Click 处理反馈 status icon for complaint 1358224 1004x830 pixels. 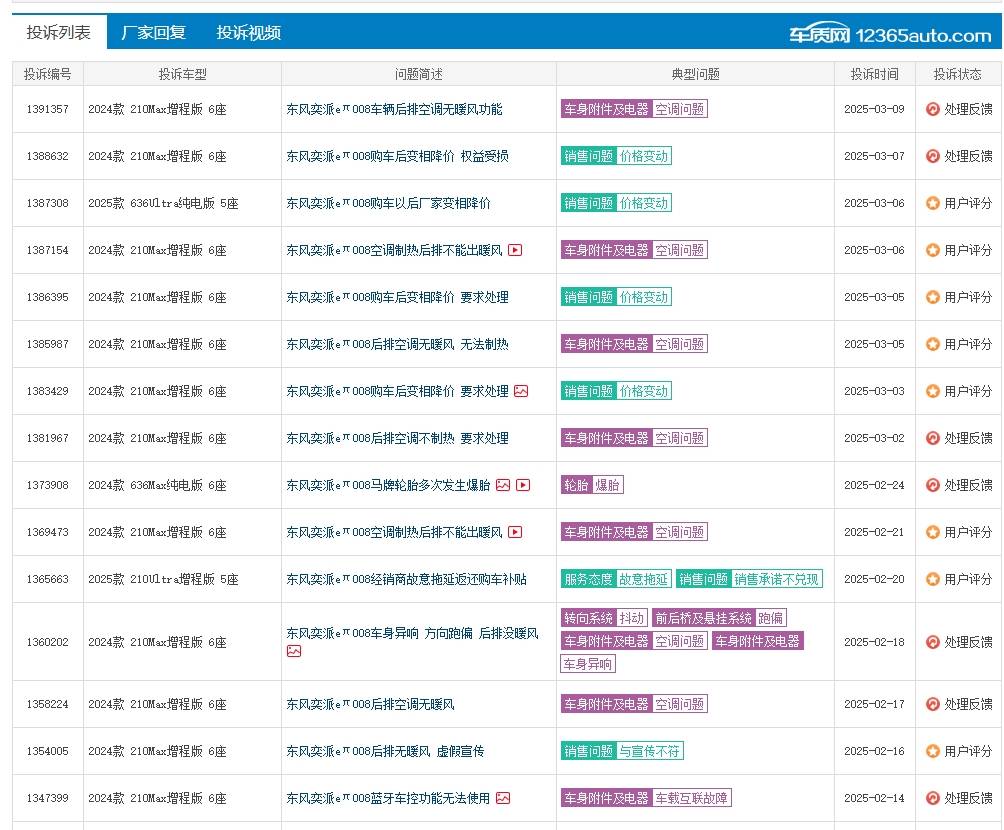point(933,704)
